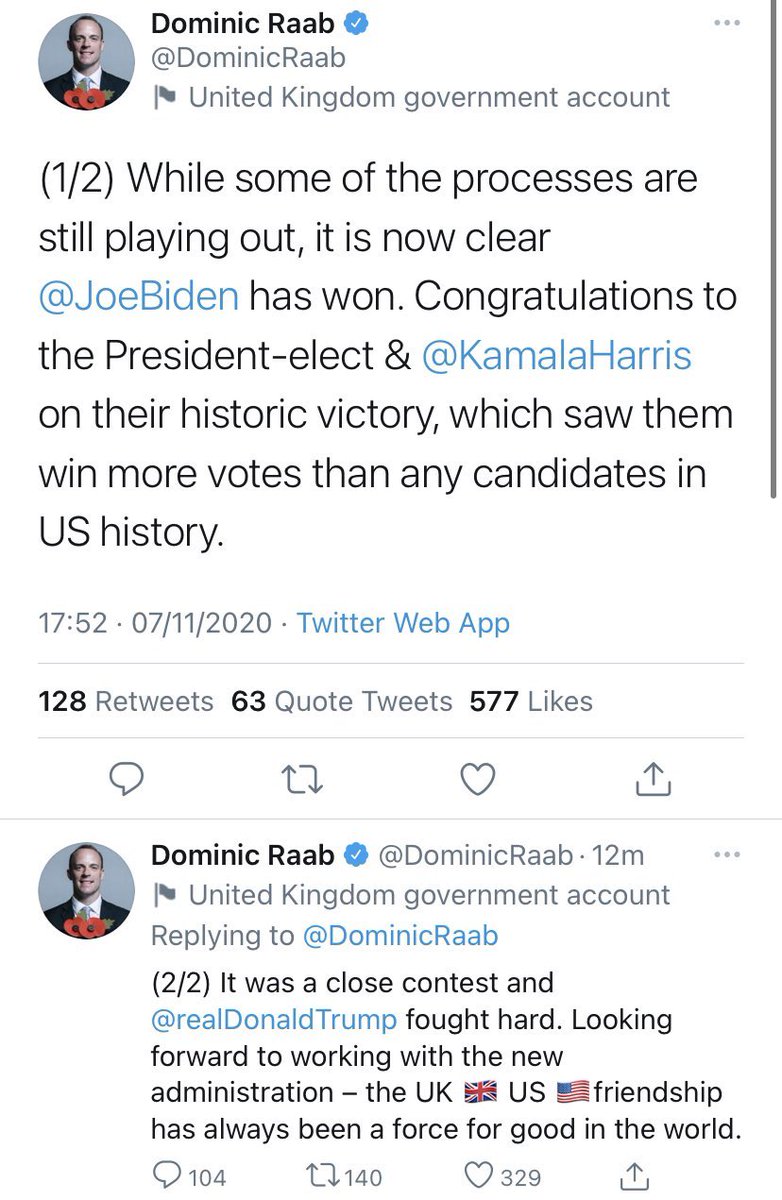Open the reply tweet's profile picture
Screen dimensions: 782x1200
[x=86, y=892]
